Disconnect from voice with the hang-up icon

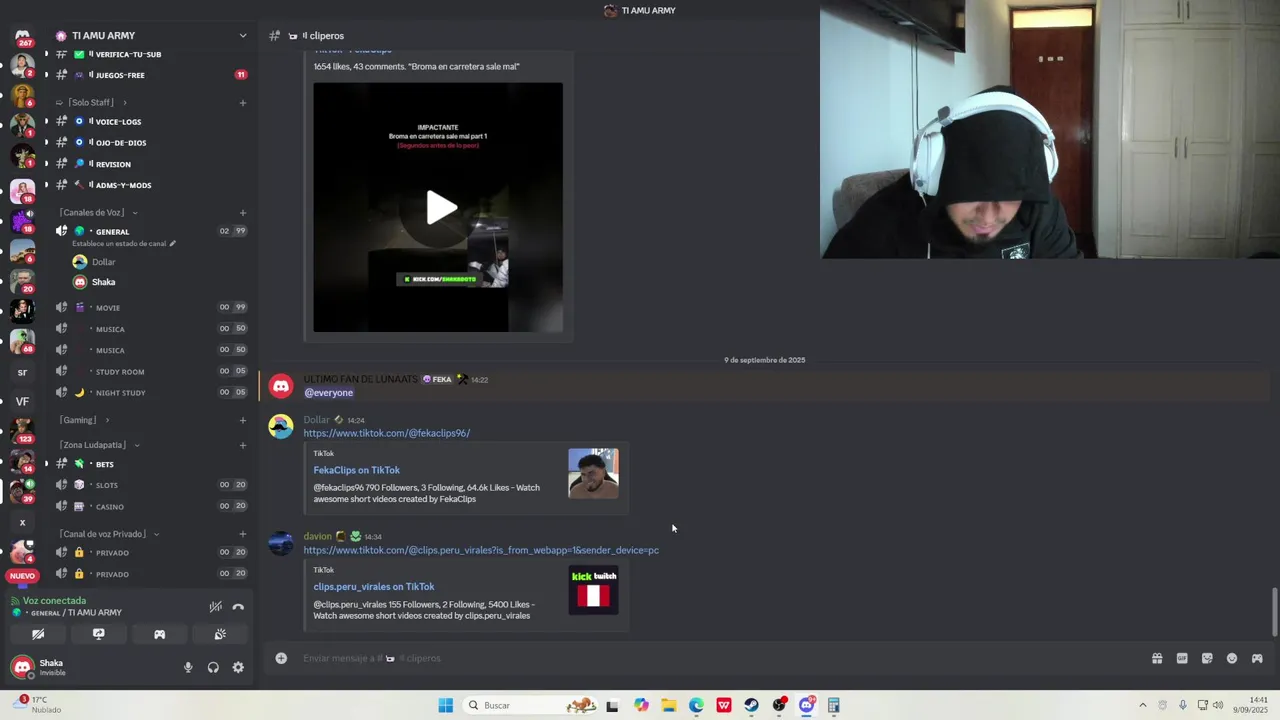[238, 607]
